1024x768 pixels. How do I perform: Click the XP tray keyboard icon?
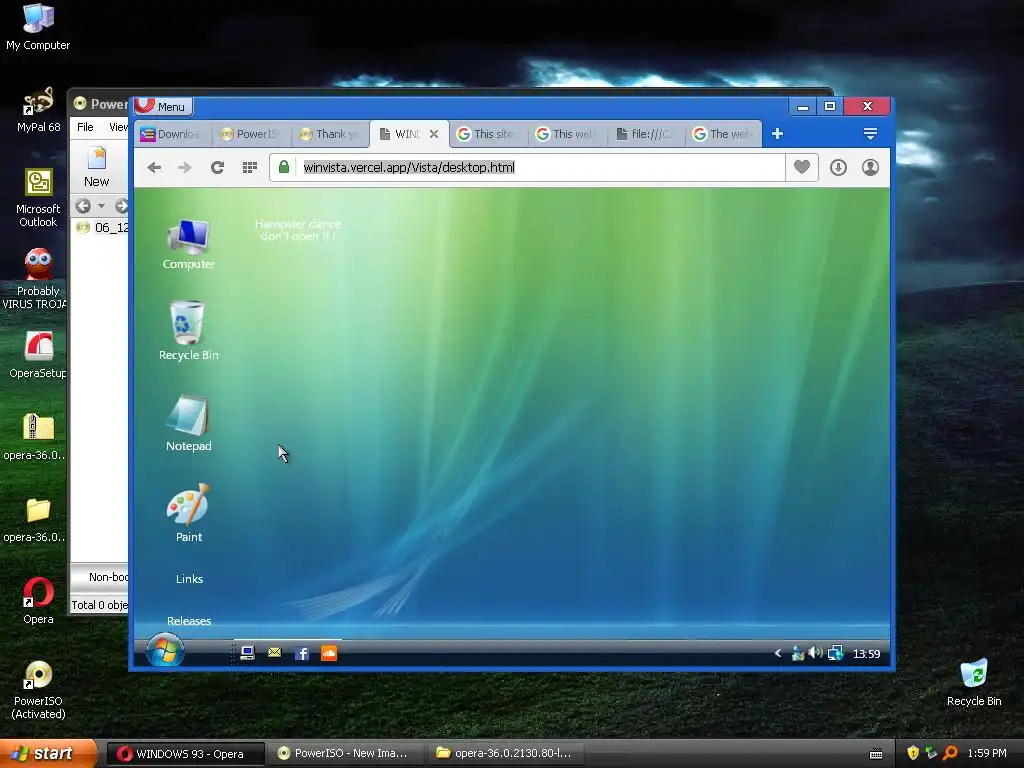876,754
